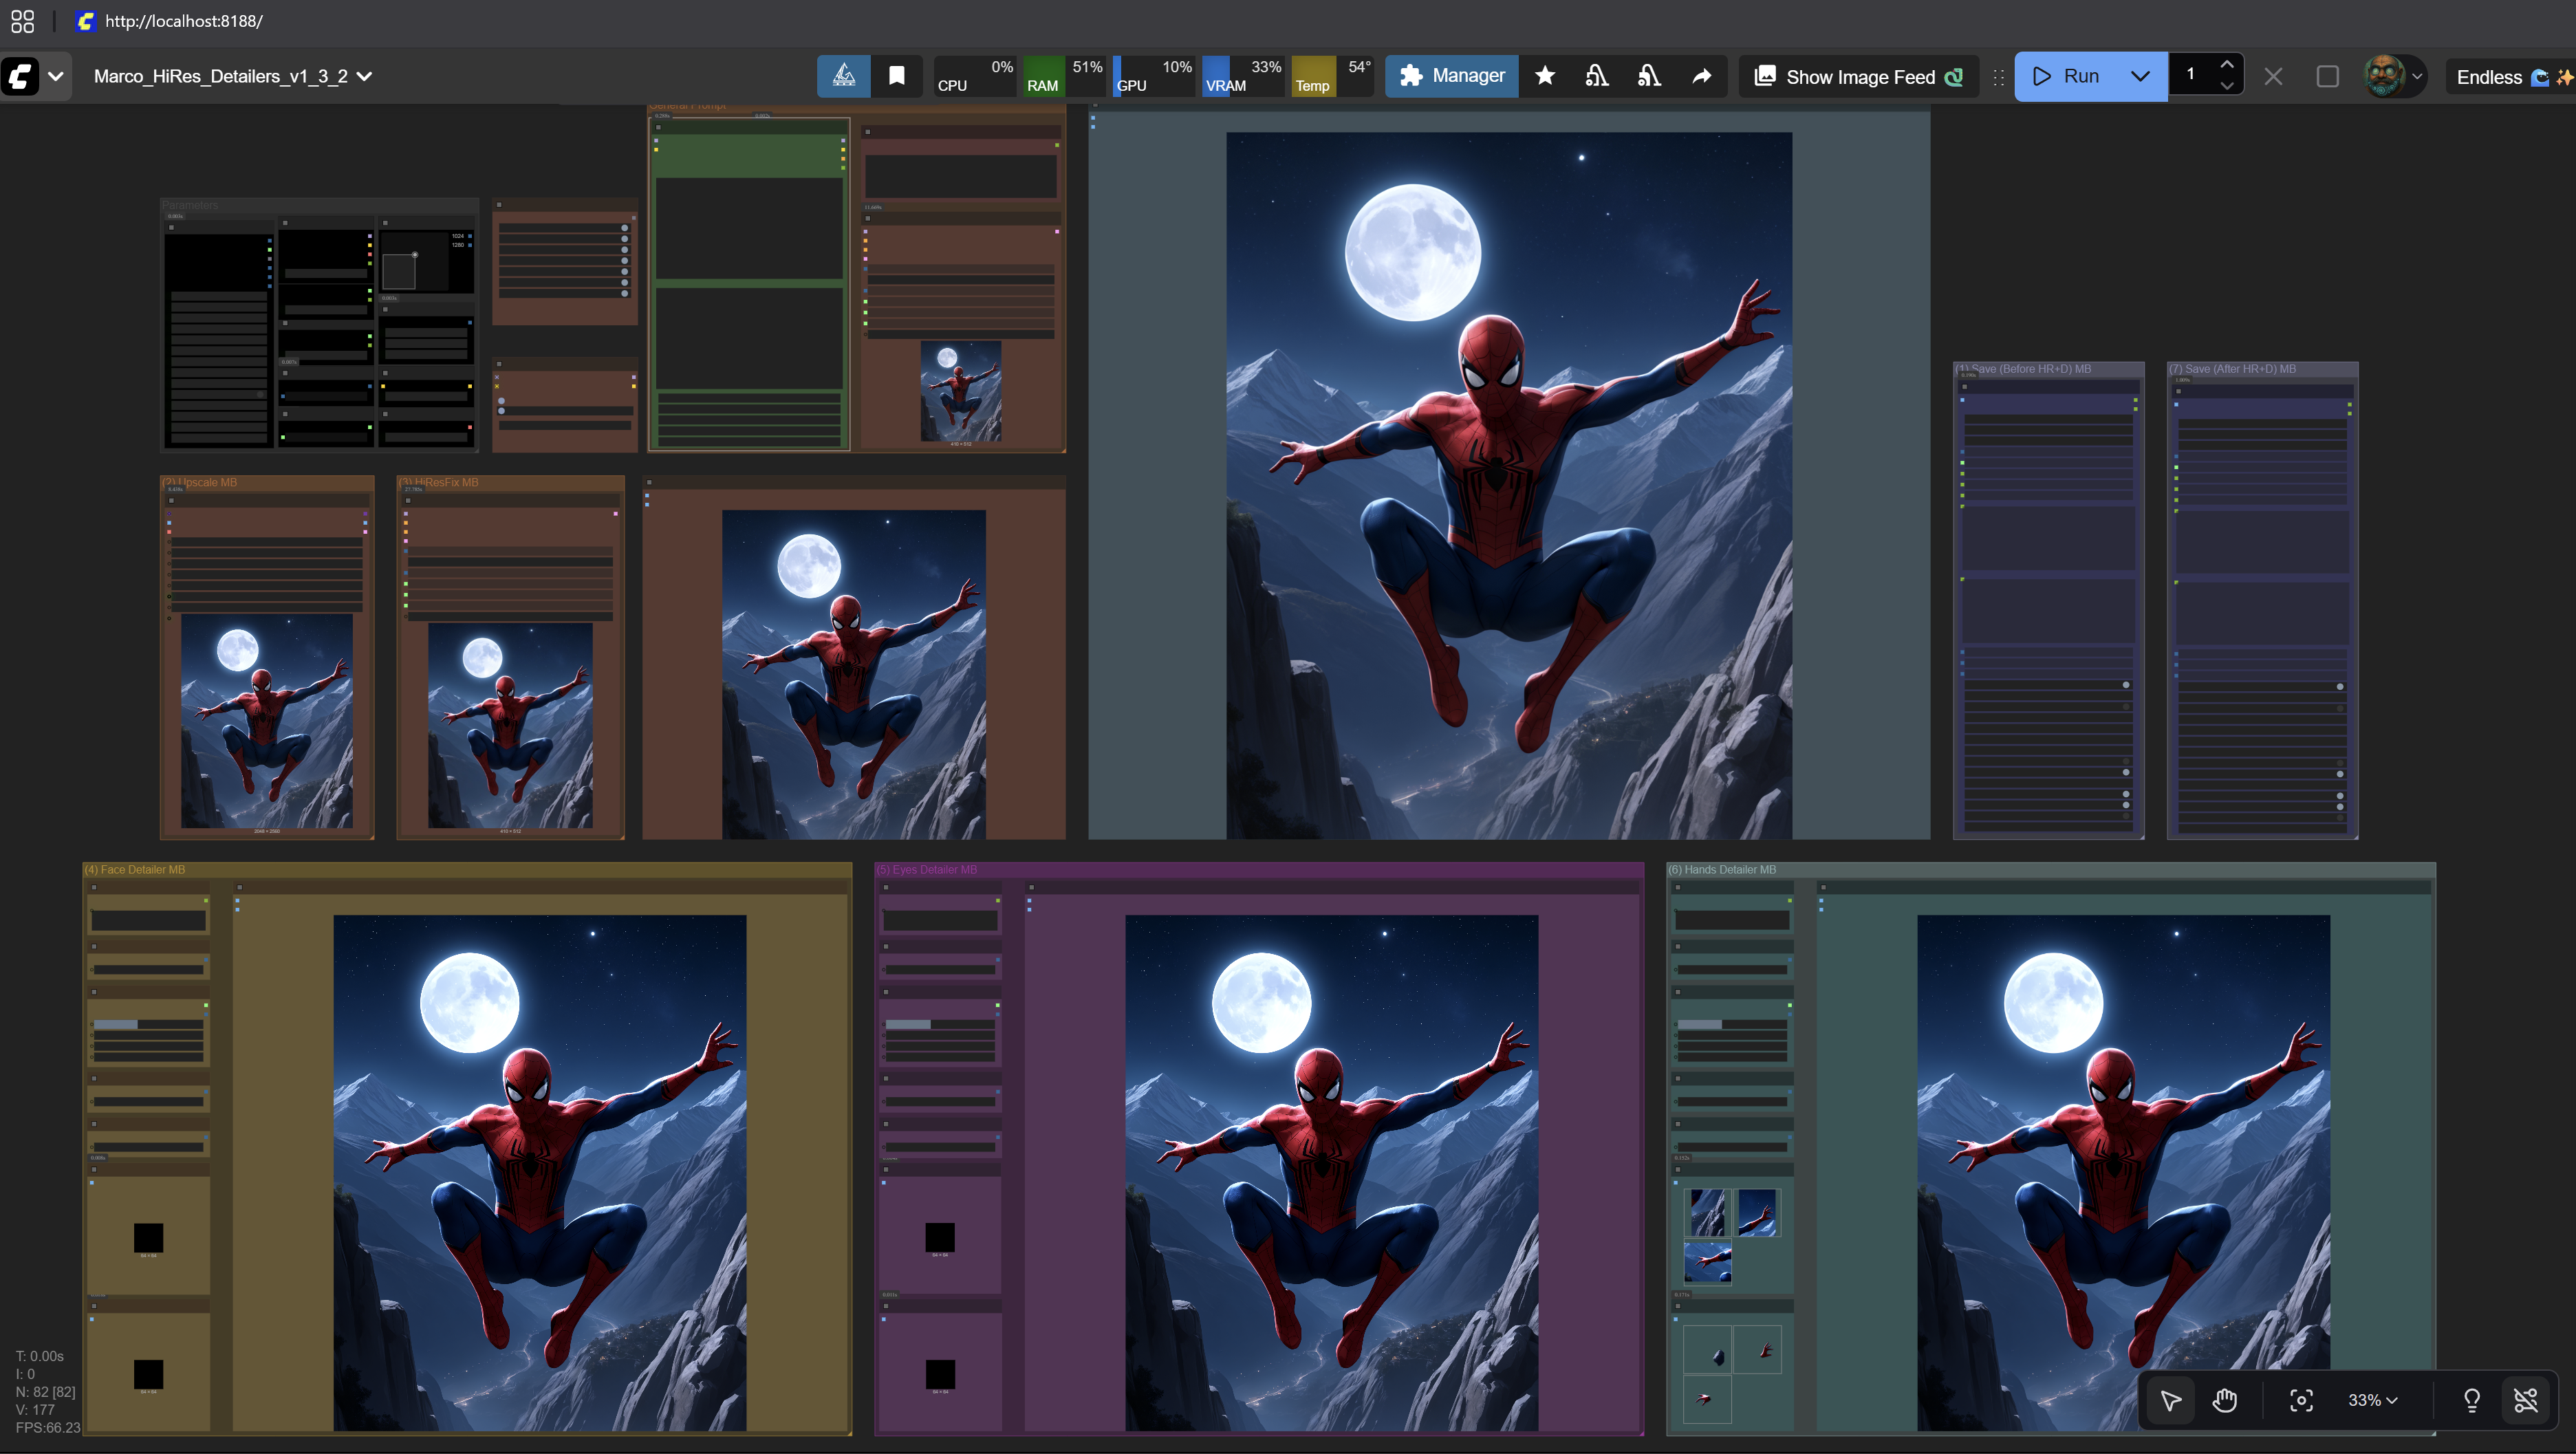Click the lightbulb icon in canvas toolbar
Viewport: 2576px width, 1454px height.
click(x=2471, y=1400)
